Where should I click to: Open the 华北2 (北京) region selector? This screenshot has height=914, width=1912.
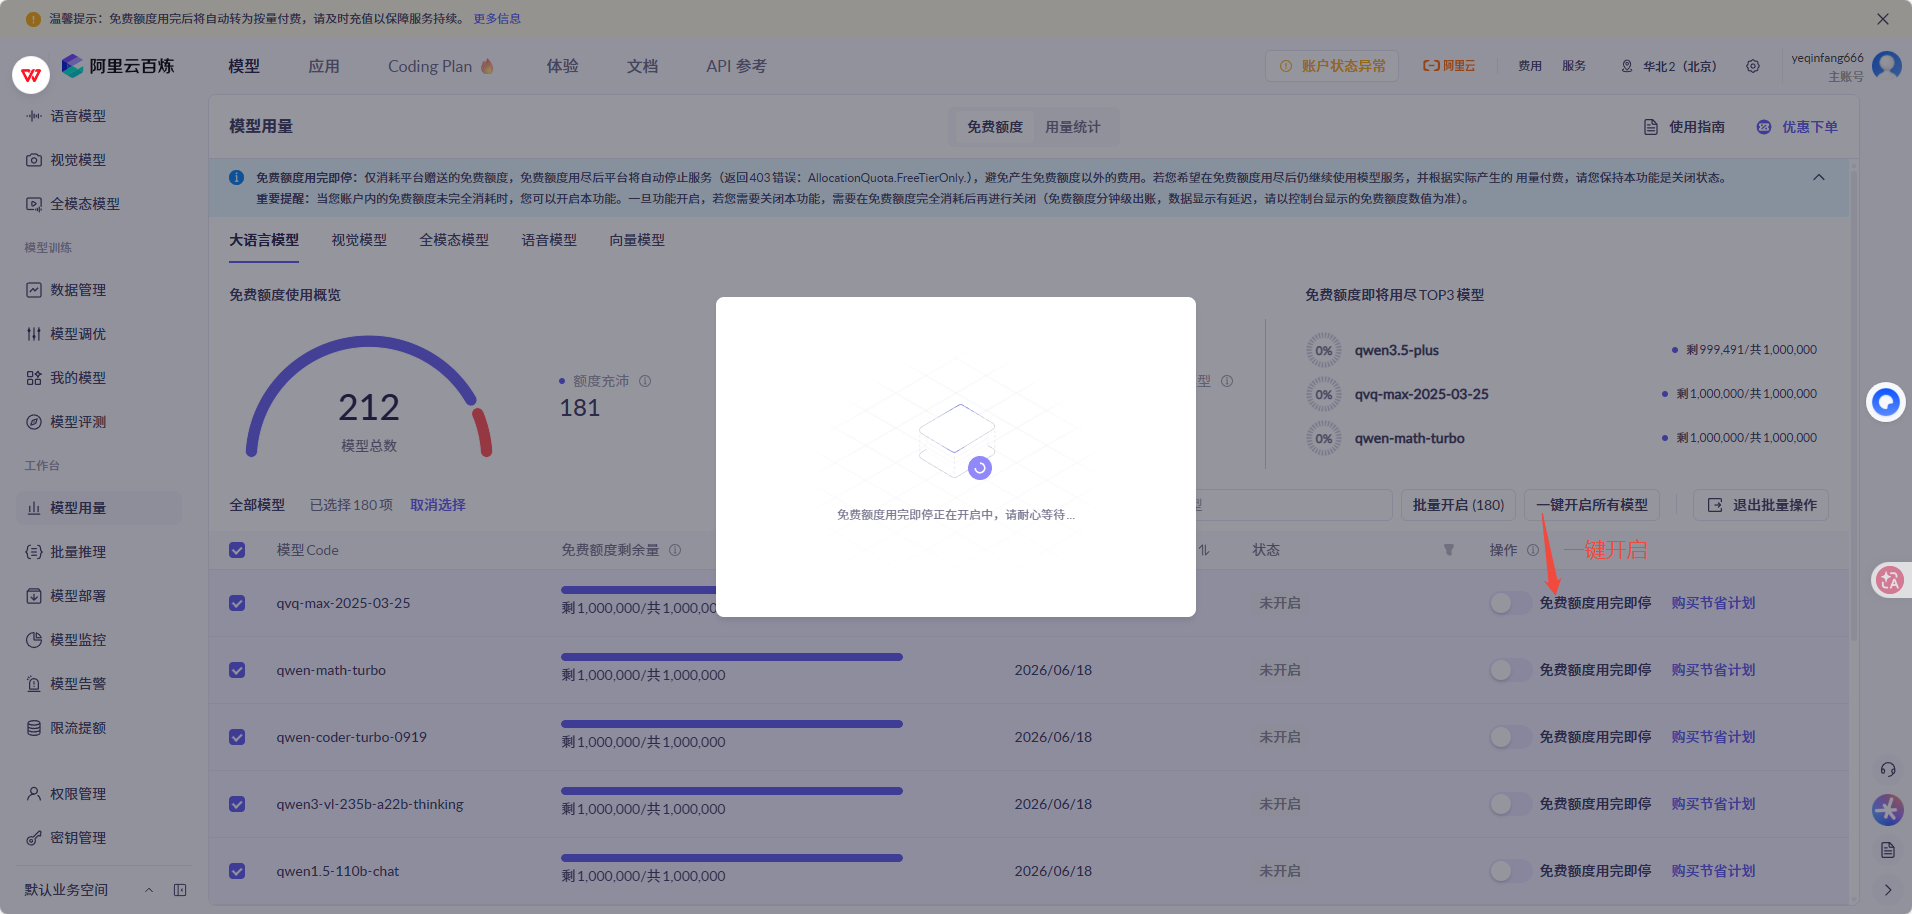coord(1668,66)
